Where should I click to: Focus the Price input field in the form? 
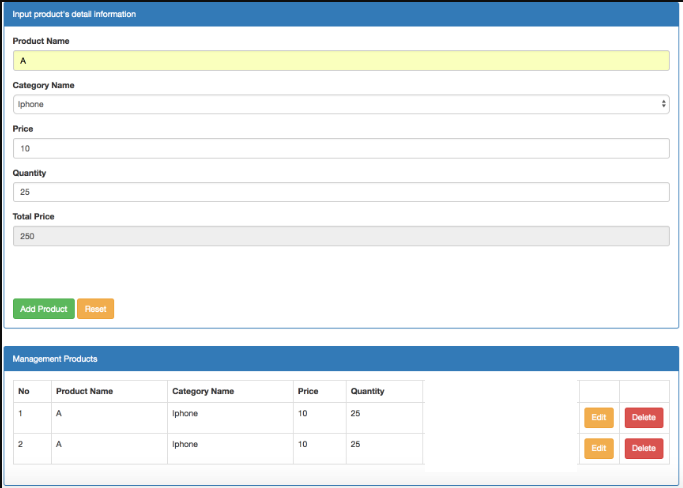pos(340,148)
